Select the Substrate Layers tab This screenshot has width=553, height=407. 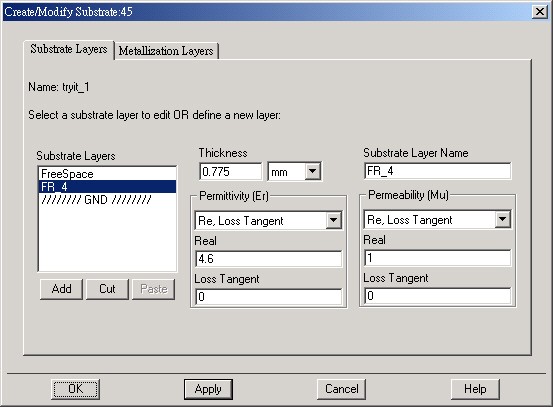69,49
